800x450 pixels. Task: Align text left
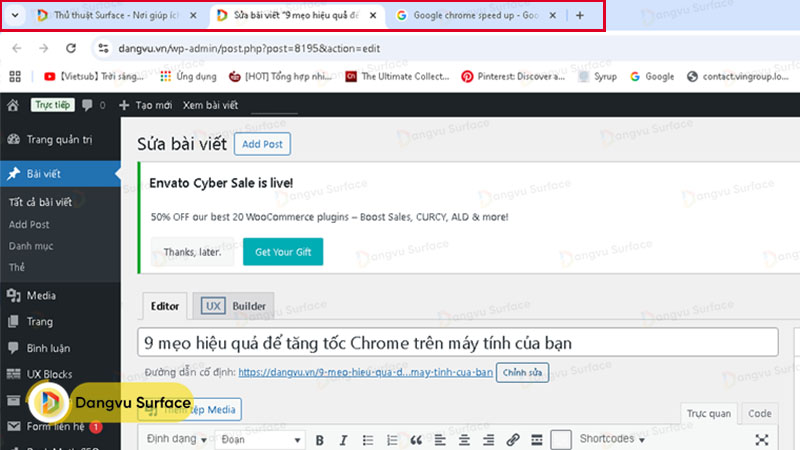coord(440,440)
